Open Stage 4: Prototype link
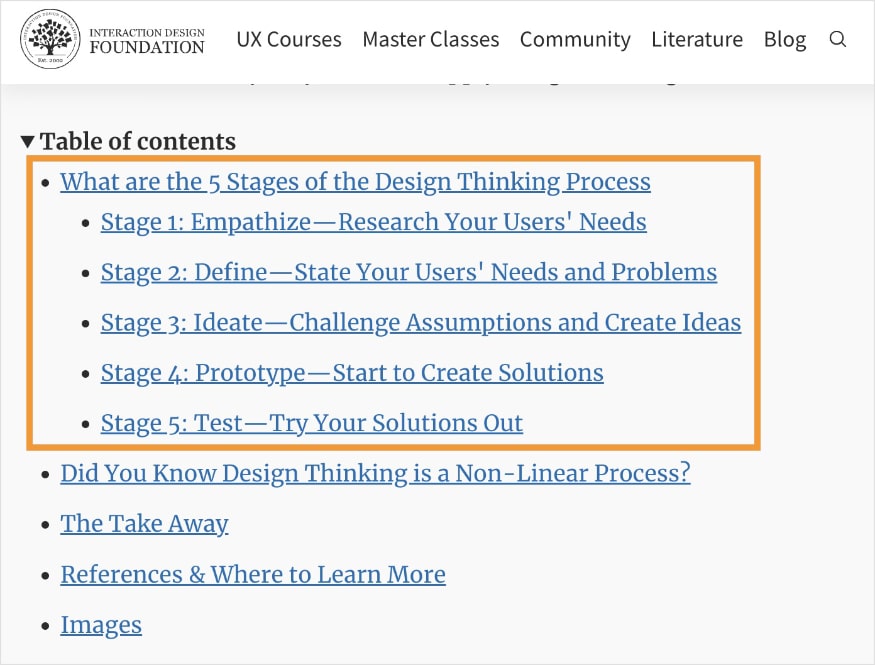This screenshot has width=875, height=665. 352,373
